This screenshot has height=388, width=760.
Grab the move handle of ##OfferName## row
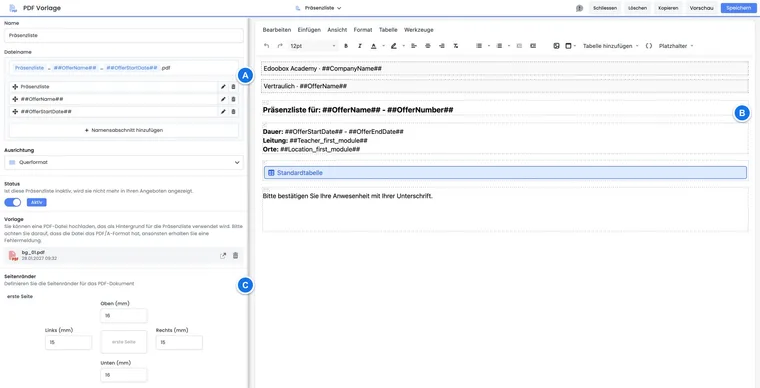pos(15,99)
